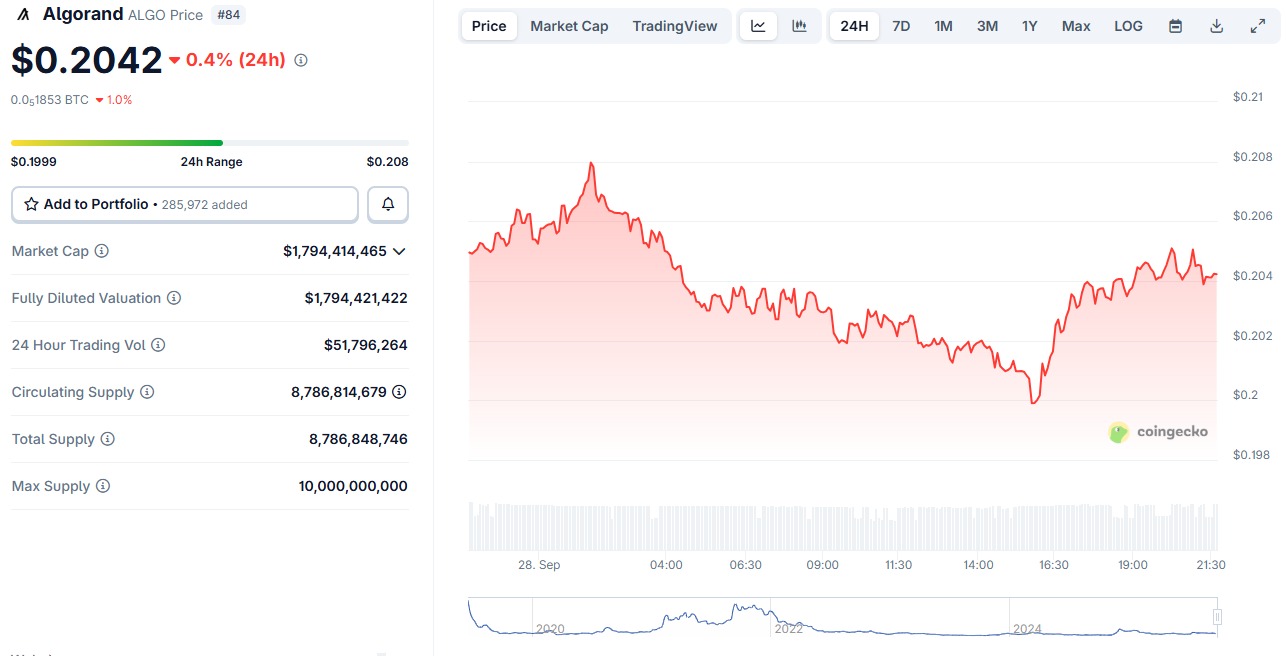The height and width of the screenshot is (656, 1287).
Task: Click the price alert bell icon
Action: 388,204
